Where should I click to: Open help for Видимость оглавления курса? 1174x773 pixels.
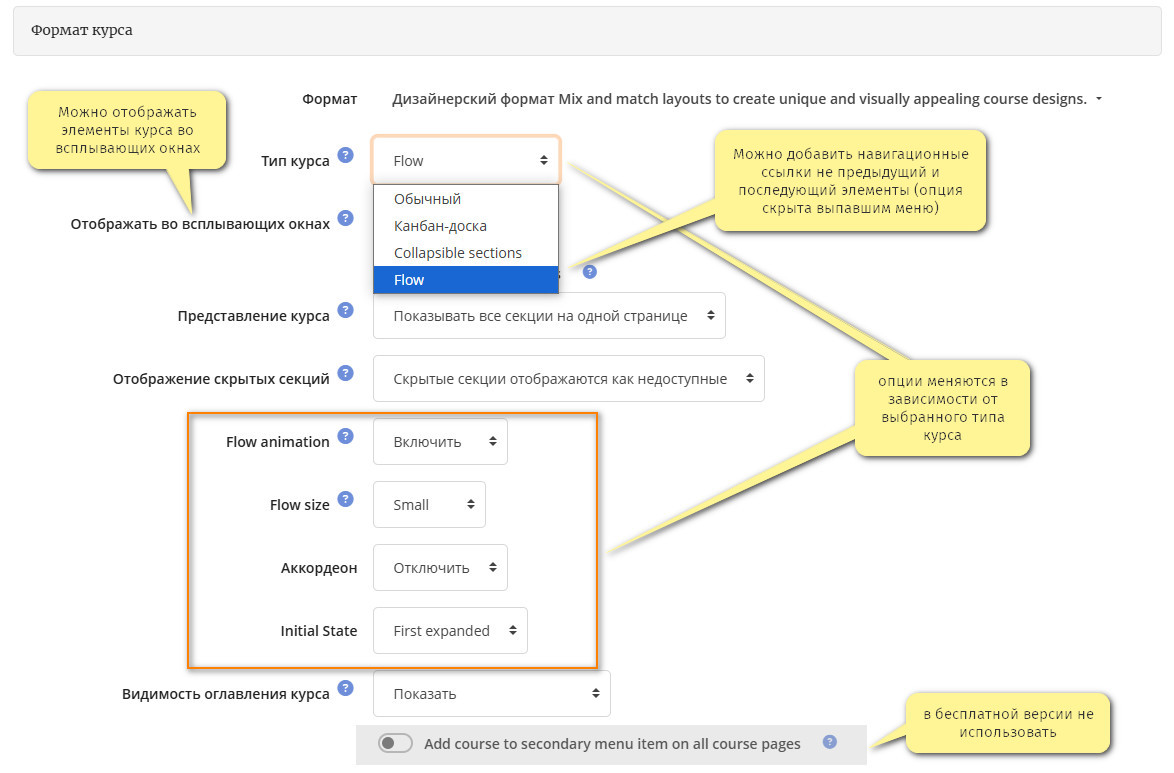[345, 688]
